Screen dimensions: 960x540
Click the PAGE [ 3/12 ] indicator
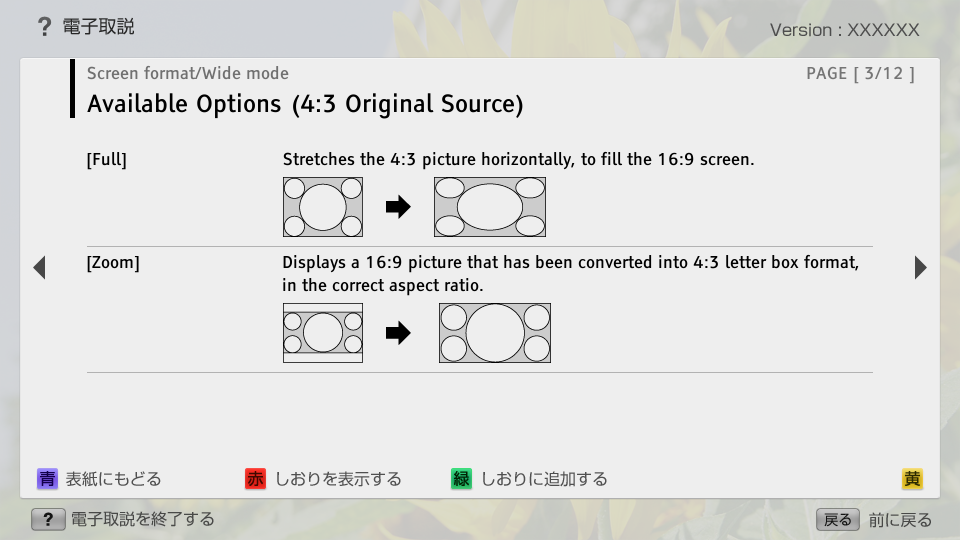pyautogui.click(x=859, y=73)
